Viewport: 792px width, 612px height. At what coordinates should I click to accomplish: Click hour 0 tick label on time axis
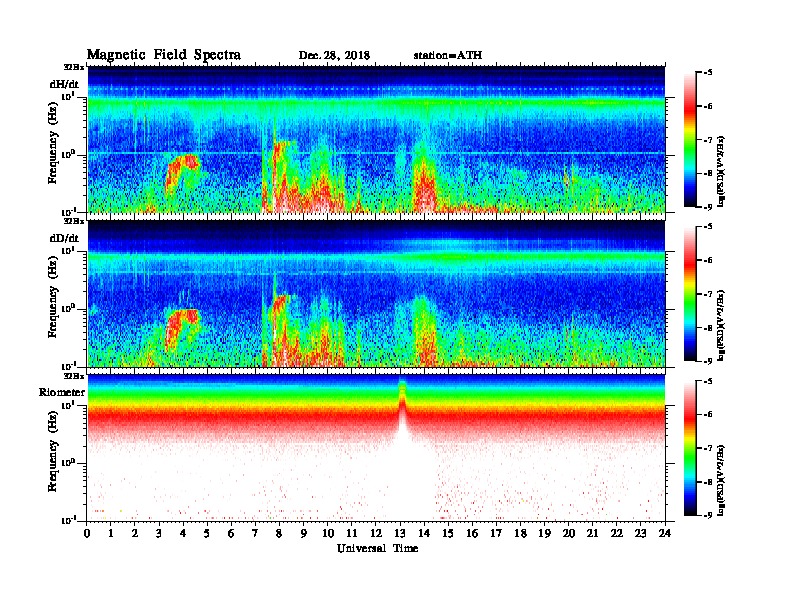[87, 534]
